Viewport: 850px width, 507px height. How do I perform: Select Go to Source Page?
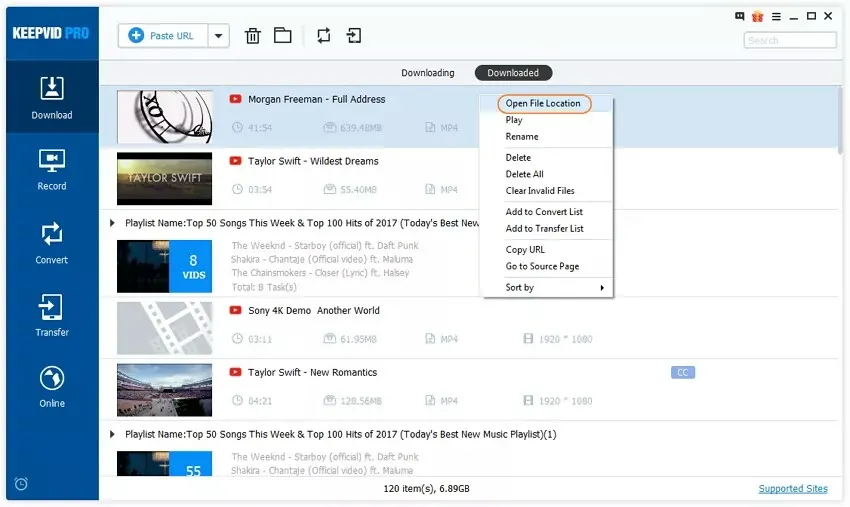(x=548, y=266)
